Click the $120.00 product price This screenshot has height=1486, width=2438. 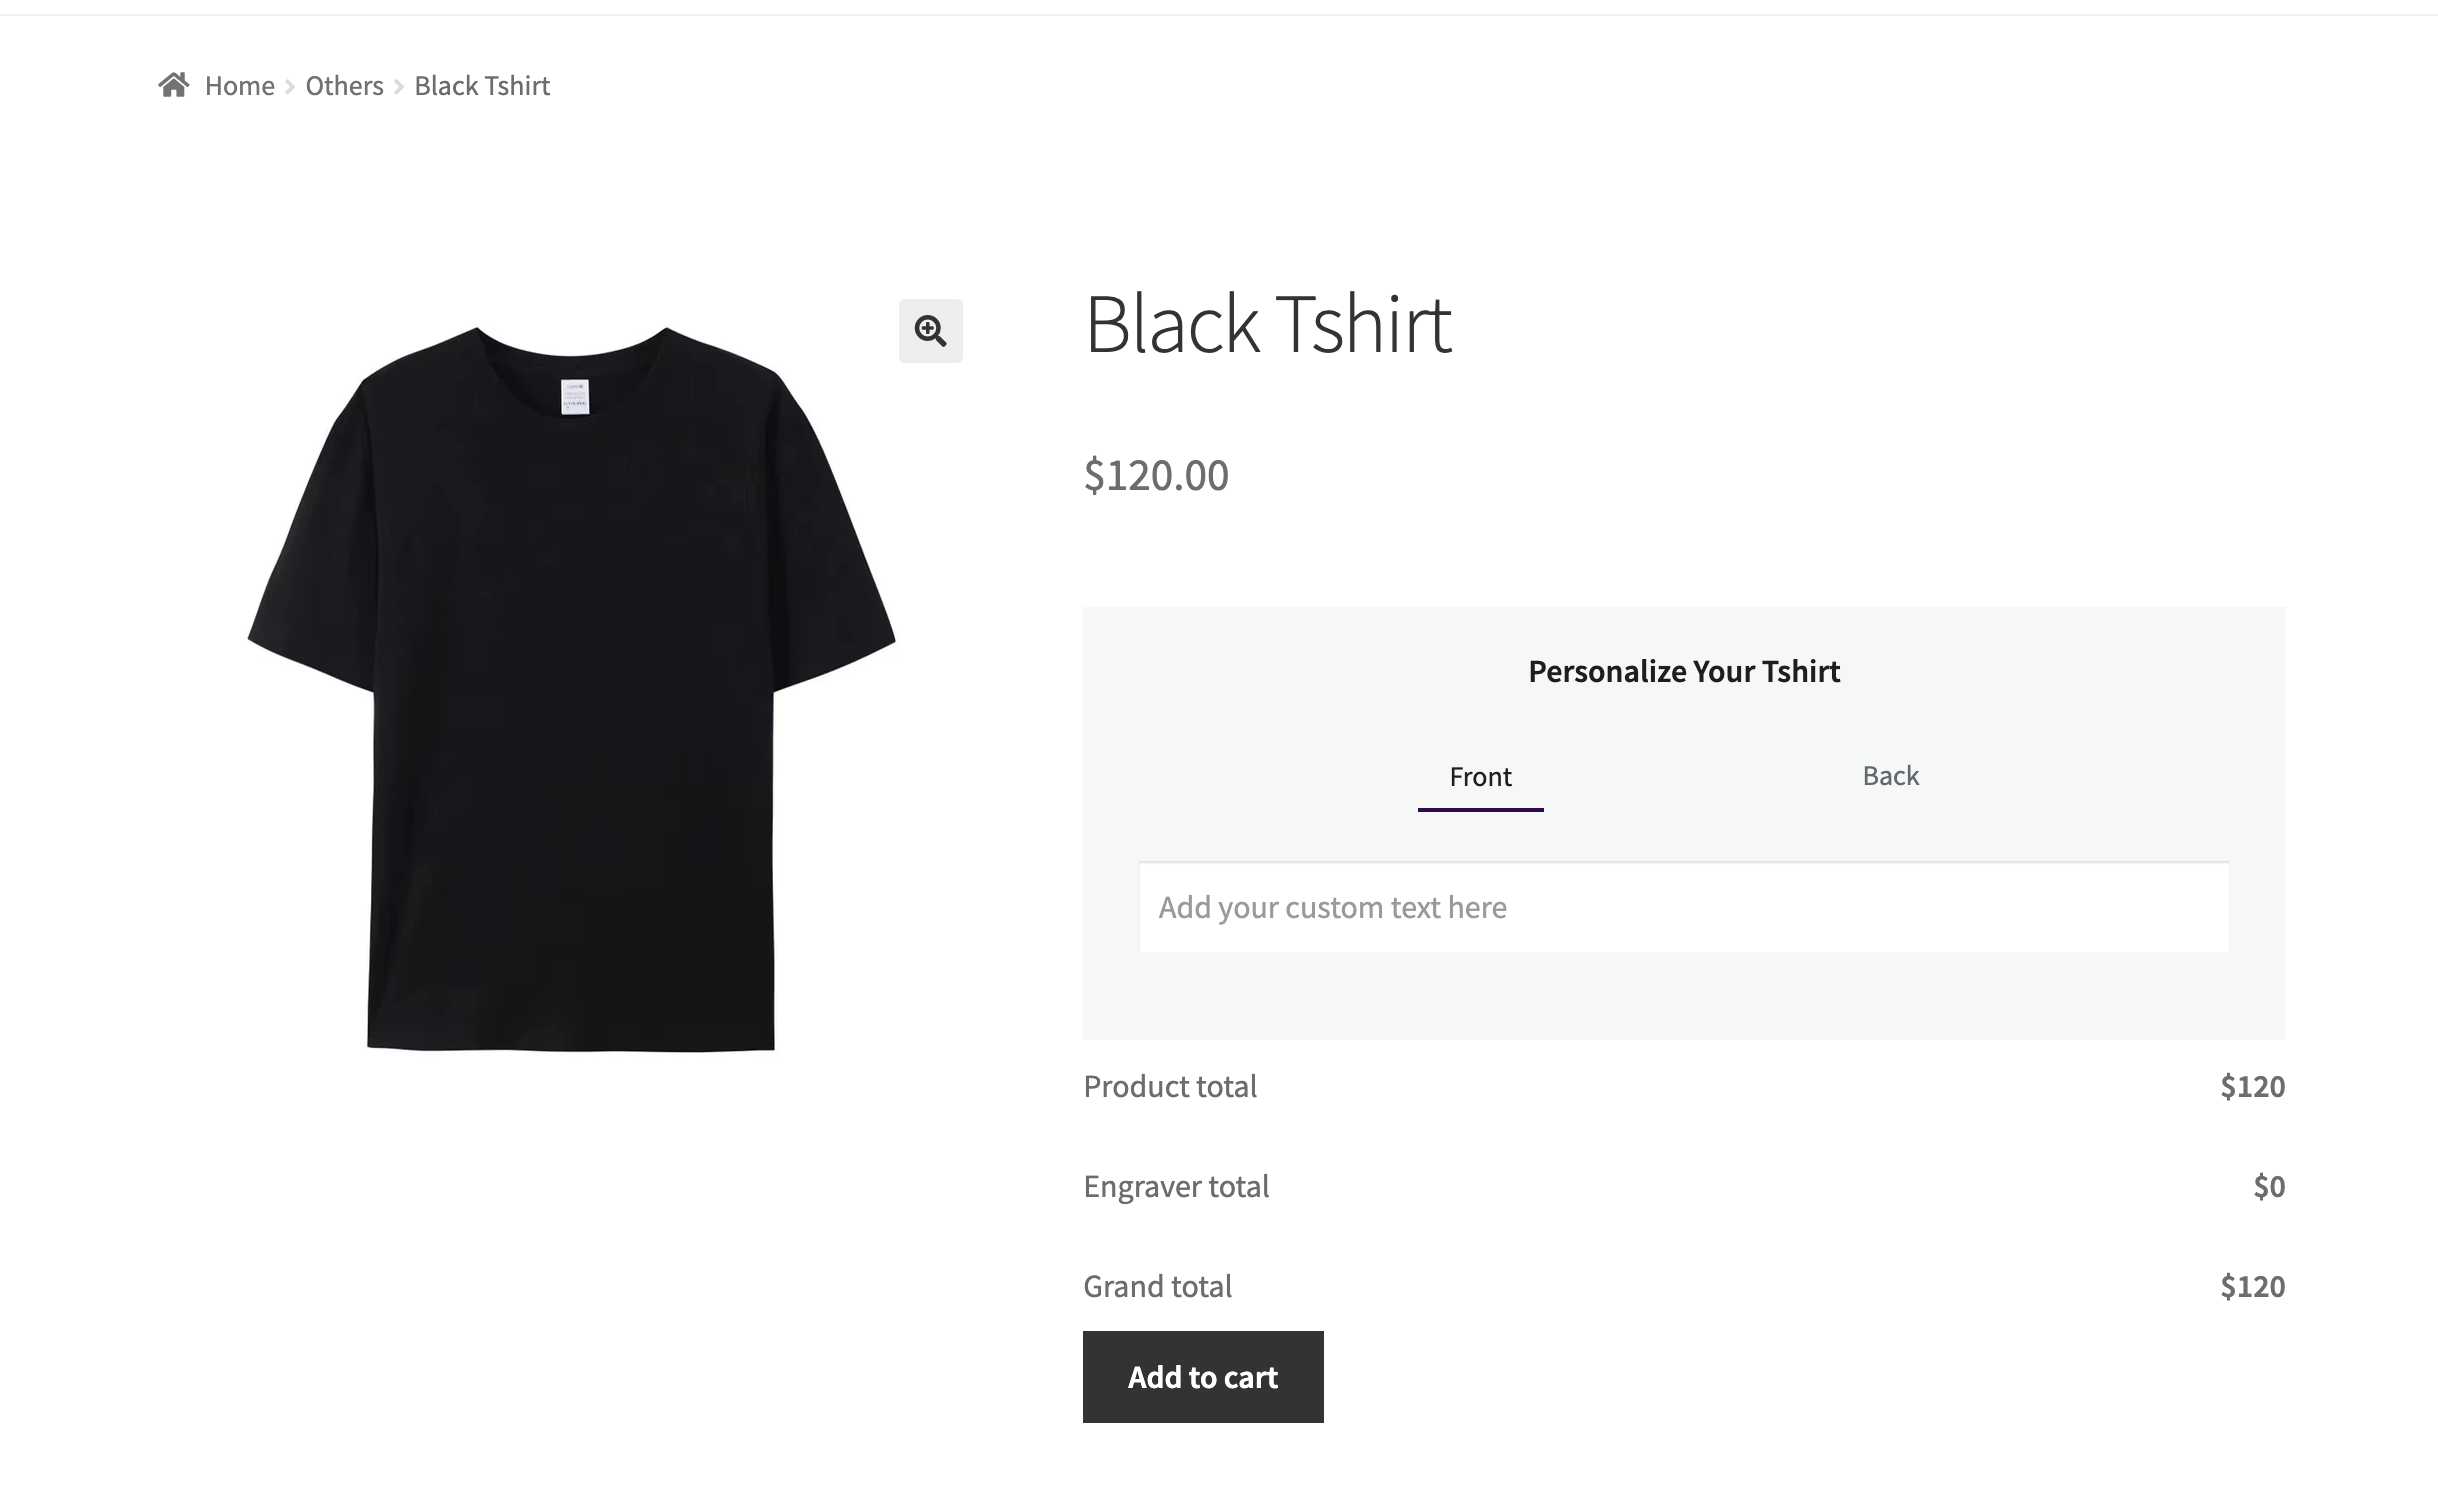click(x=1156, y=475)
